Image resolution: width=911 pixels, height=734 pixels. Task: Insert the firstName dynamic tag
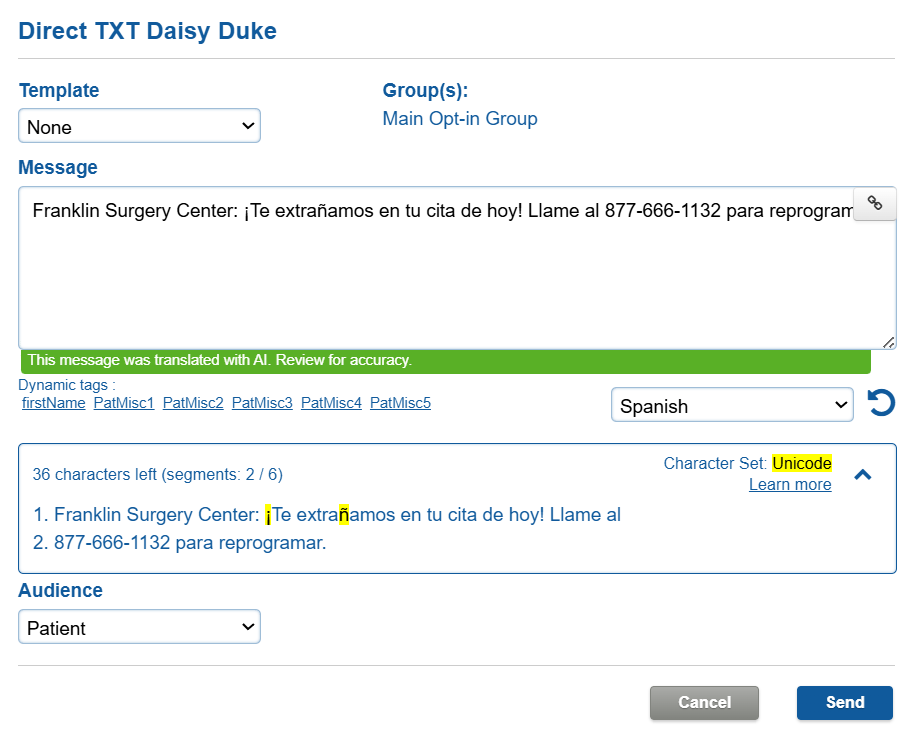coord(53,403)
